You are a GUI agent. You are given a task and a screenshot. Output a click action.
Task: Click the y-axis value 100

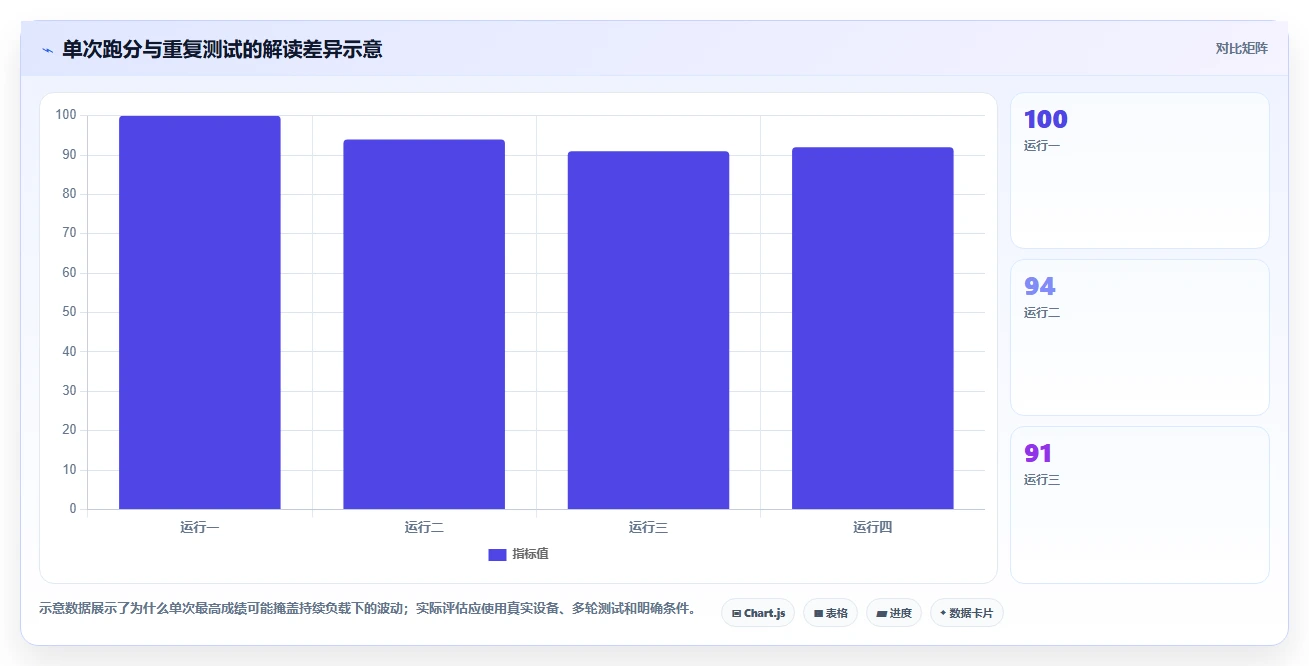tap(66, 115)
